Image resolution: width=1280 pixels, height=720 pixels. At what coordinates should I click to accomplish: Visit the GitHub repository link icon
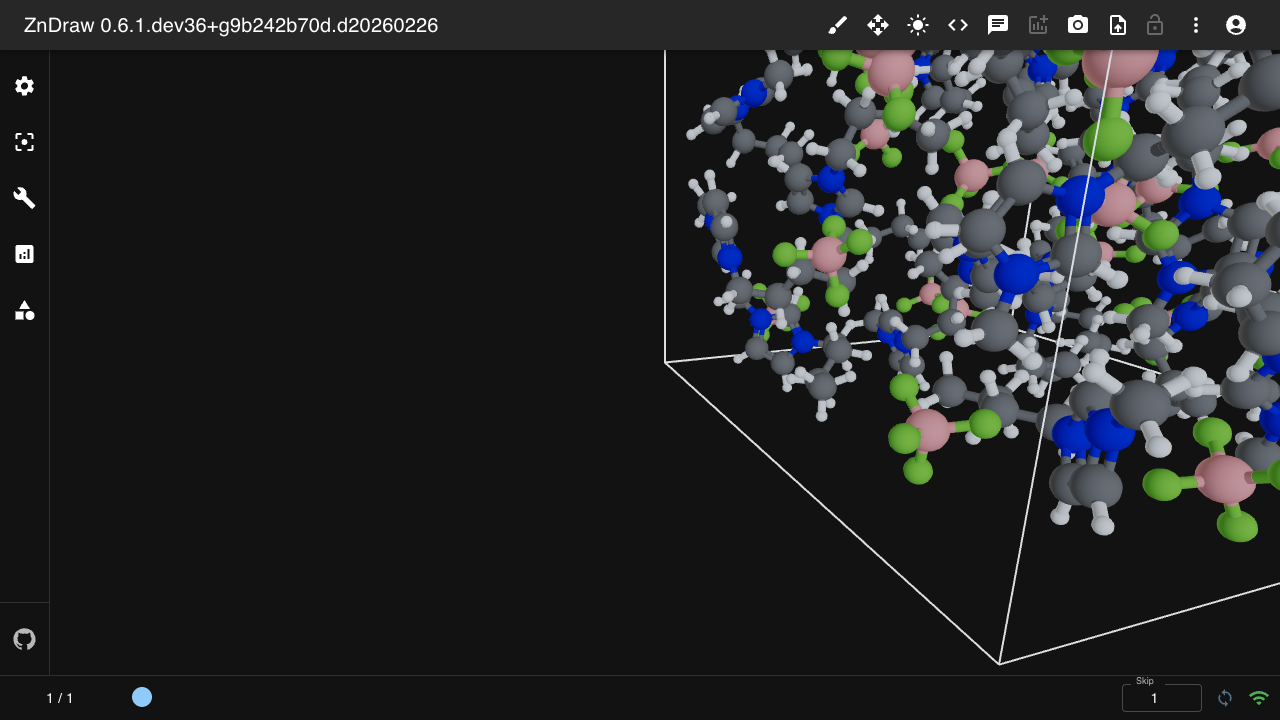coord(25,639)
